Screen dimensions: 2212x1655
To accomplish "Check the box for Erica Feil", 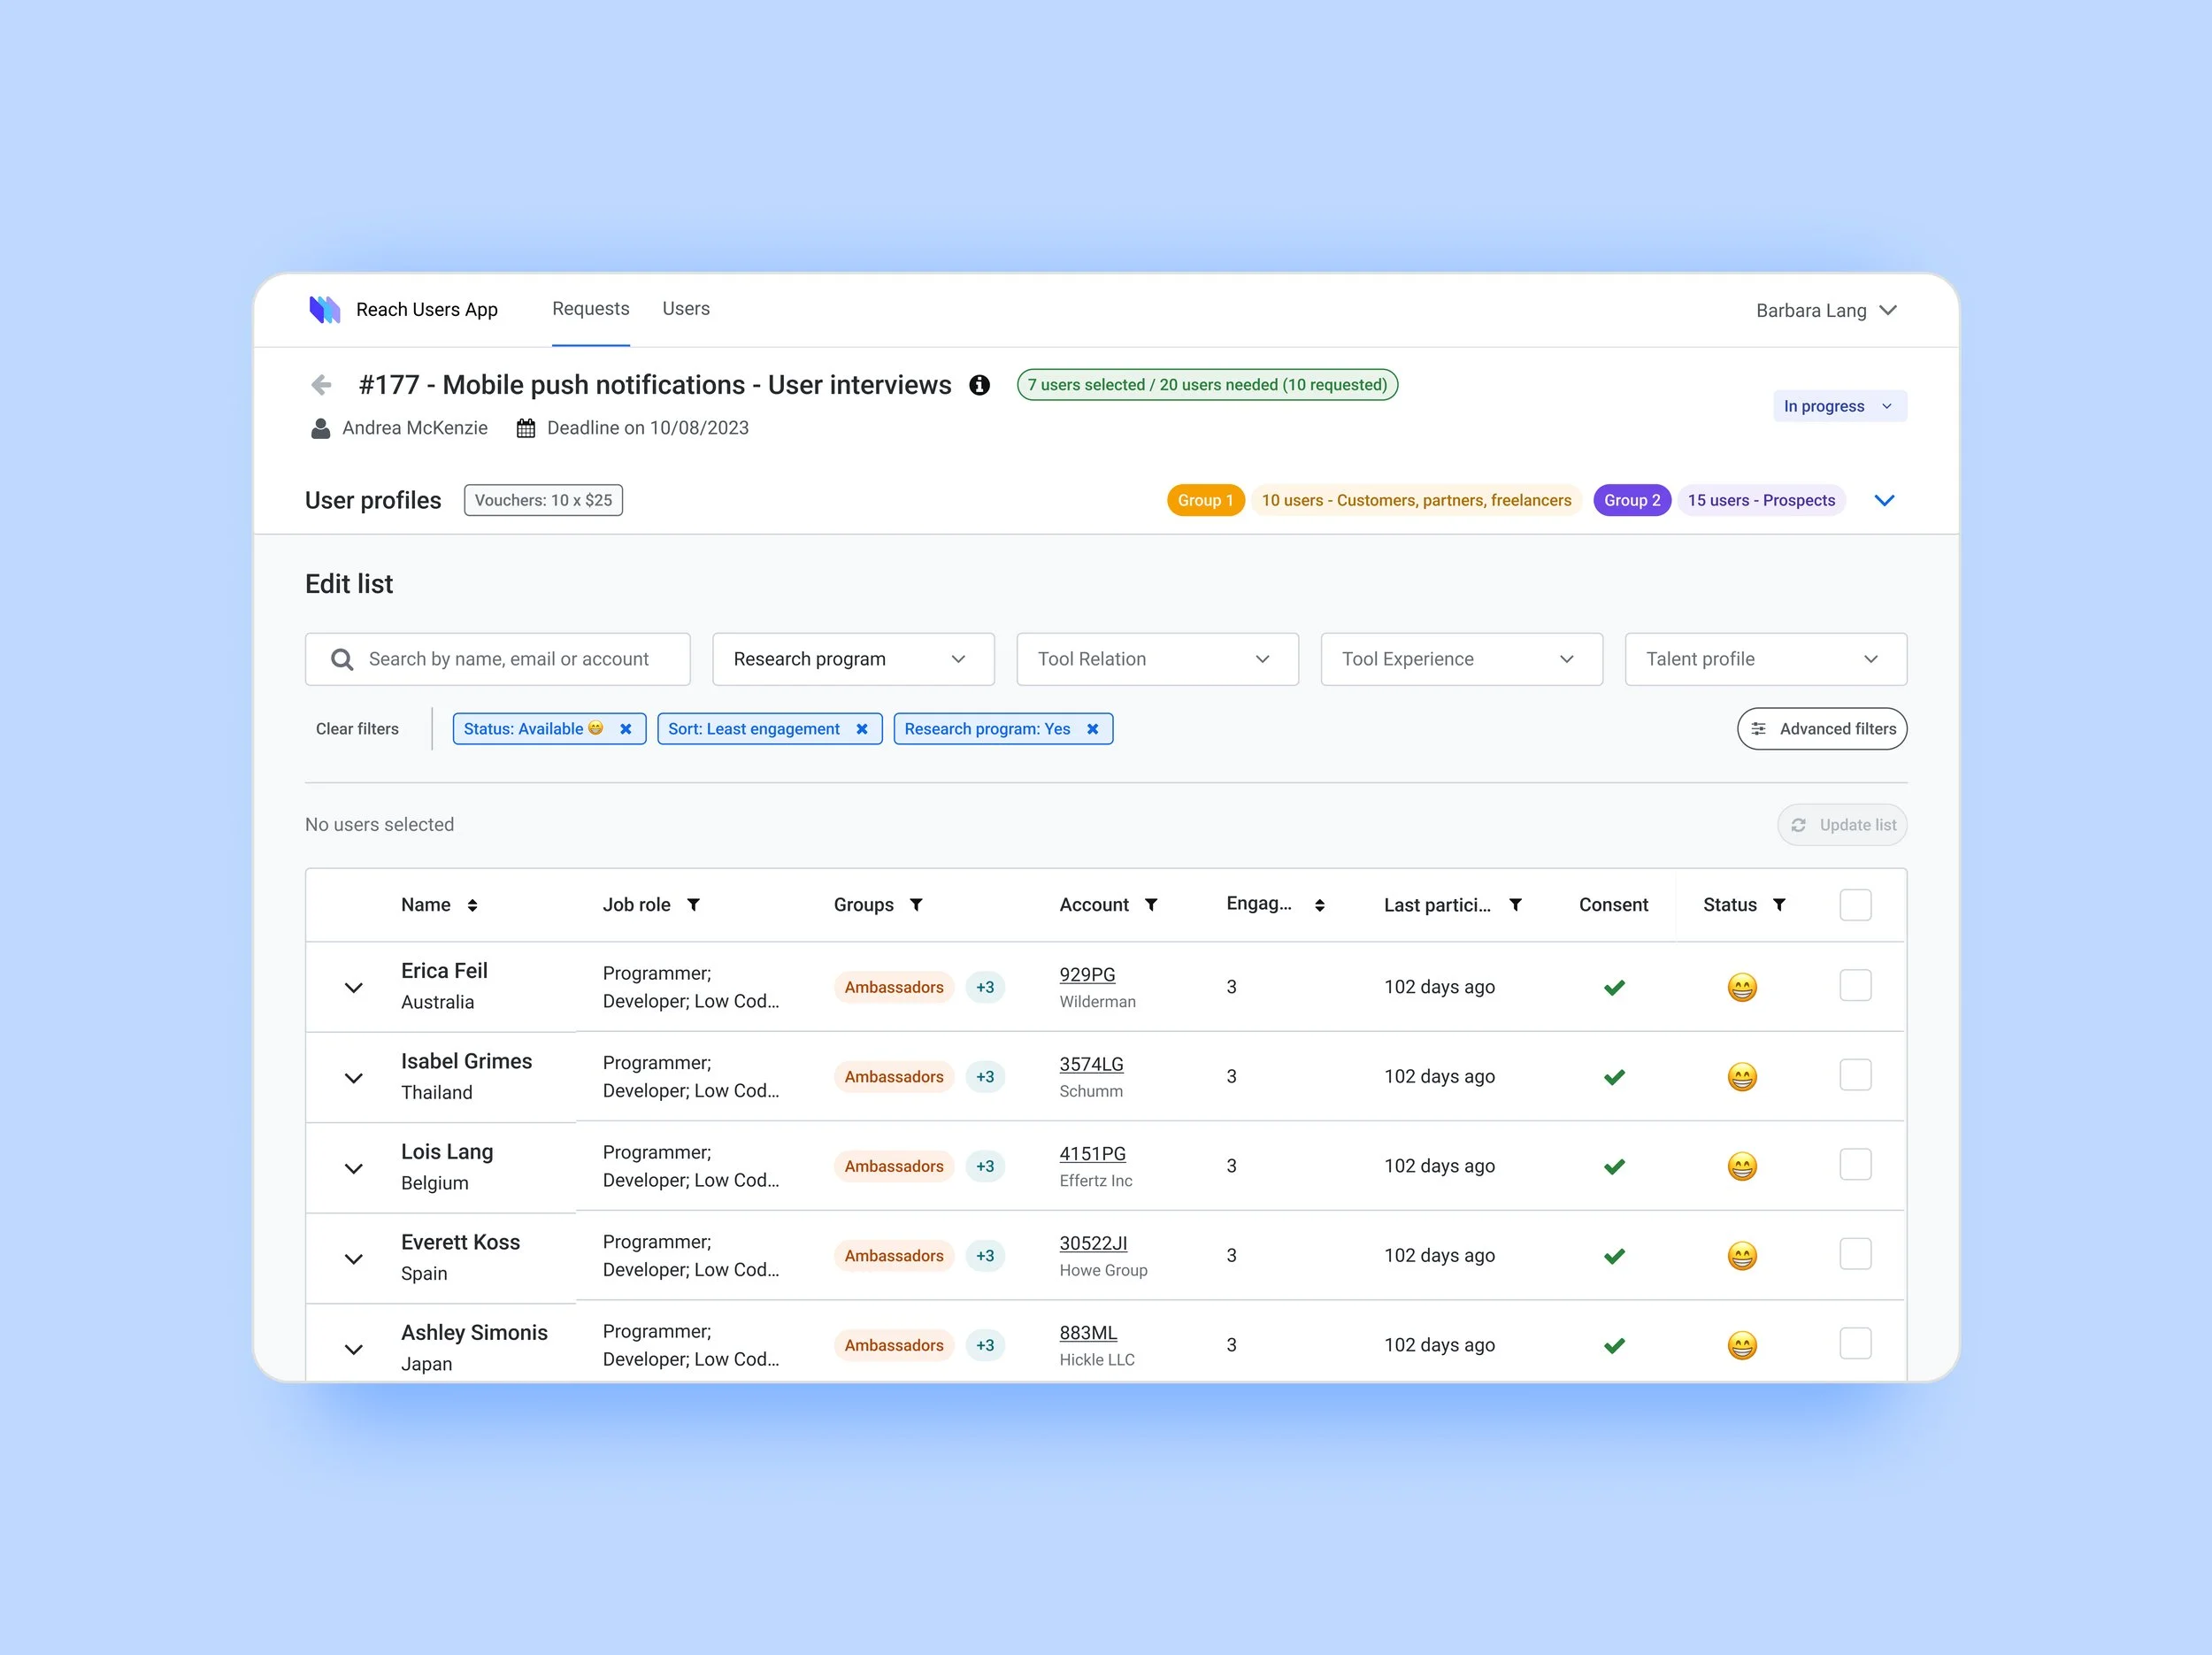I will [1855, 986].
